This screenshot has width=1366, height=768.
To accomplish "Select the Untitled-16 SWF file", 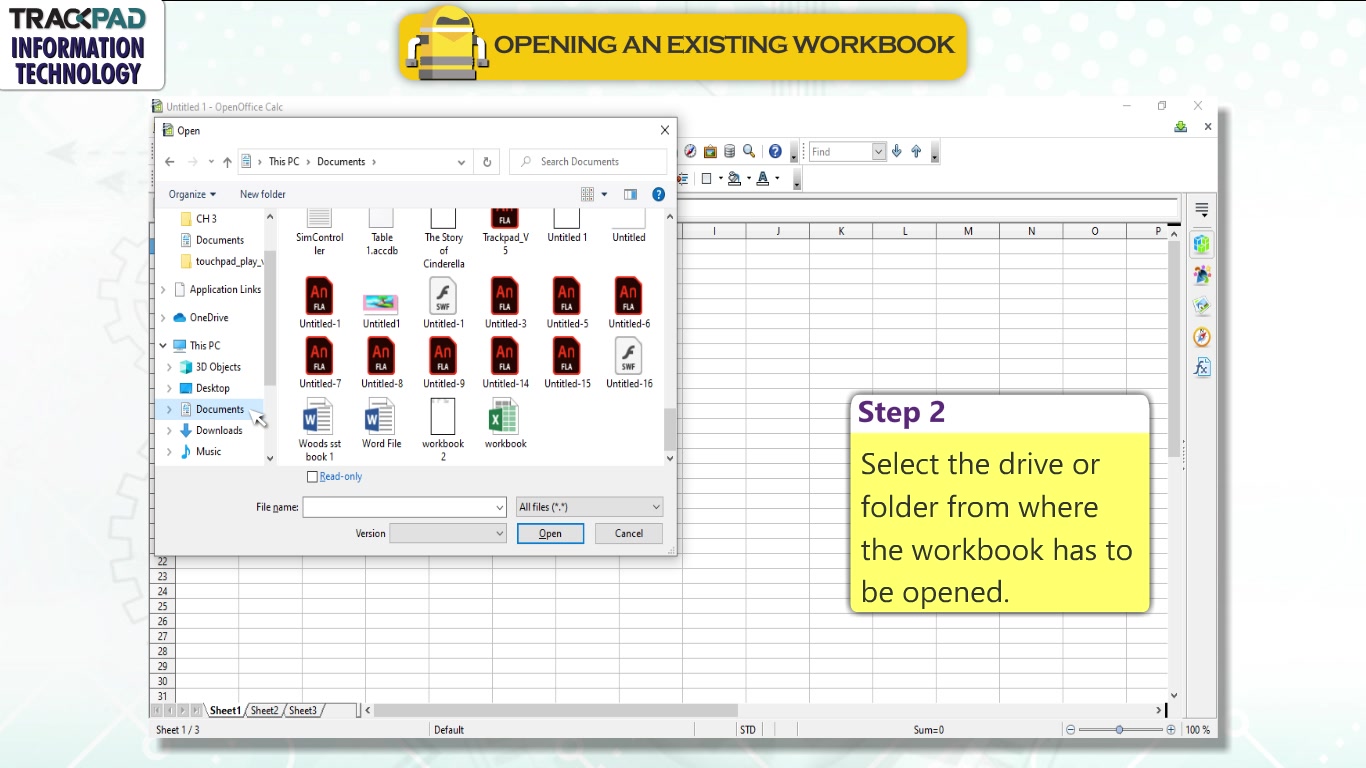I will click(629, 363).
